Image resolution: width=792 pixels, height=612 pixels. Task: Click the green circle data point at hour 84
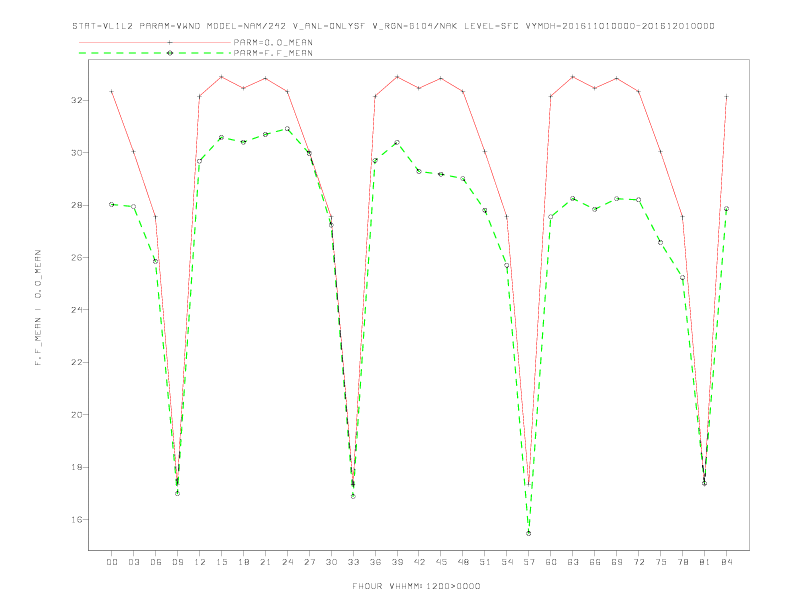coord(726,209)
